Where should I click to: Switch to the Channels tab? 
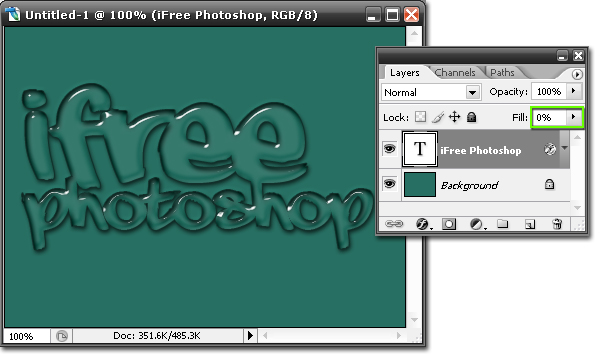click(455, 72)
